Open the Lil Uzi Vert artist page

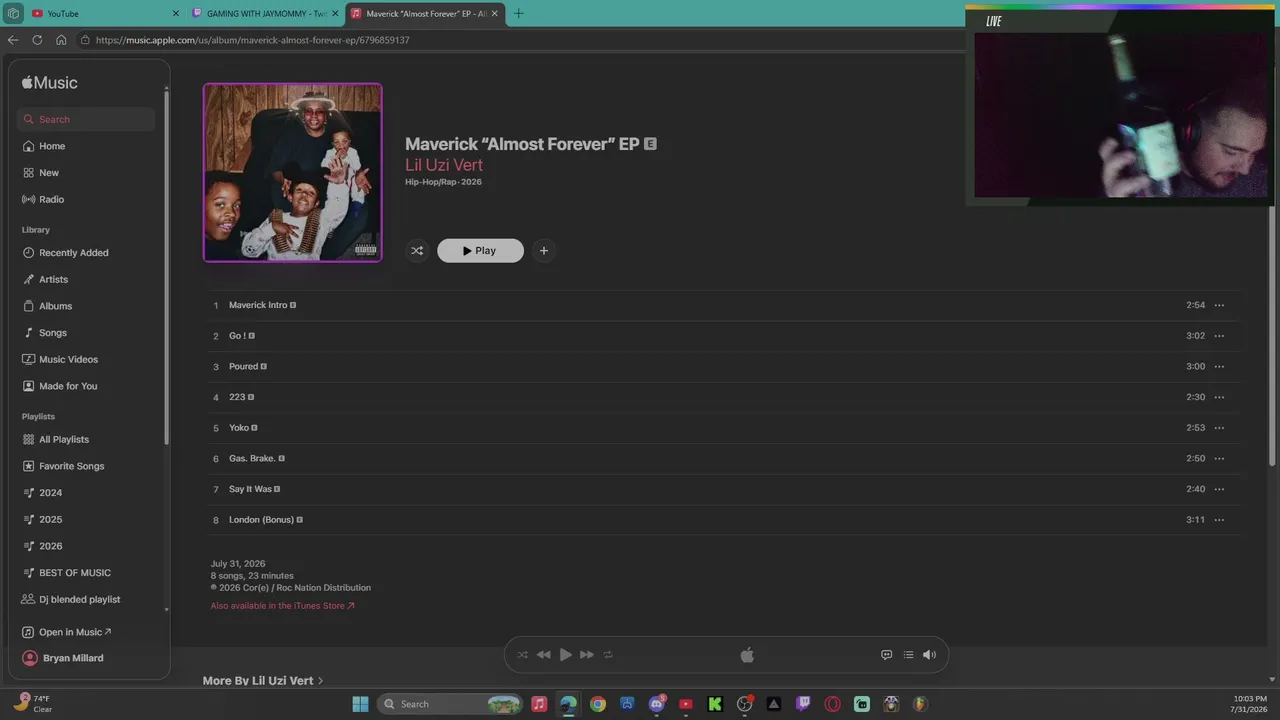(444, 165)
